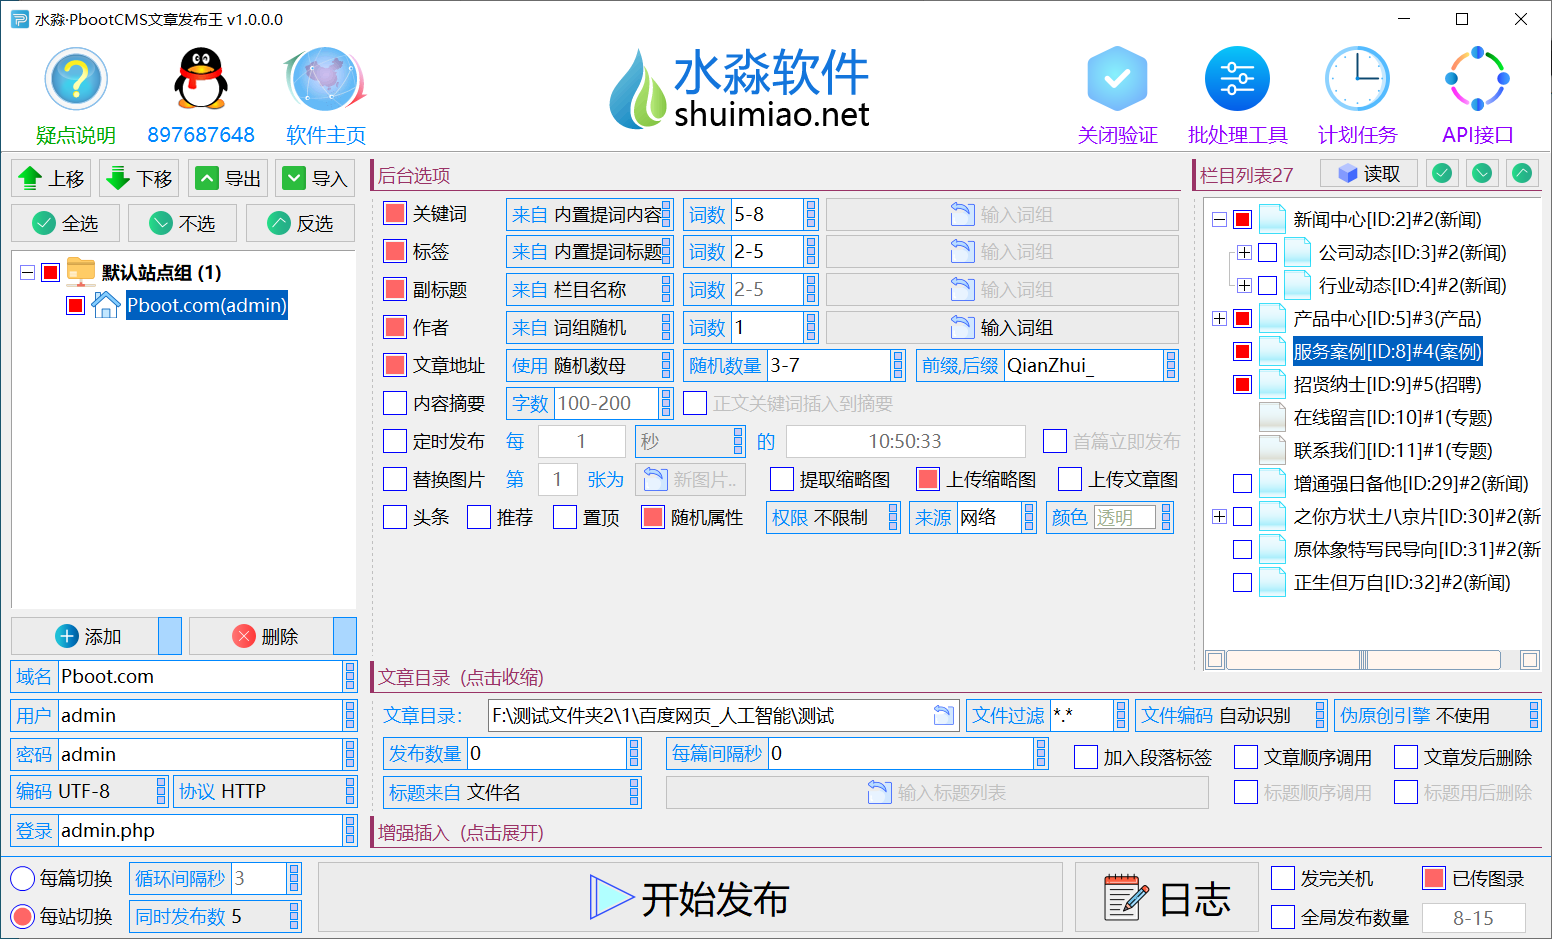This screenshot has height=939, width=1552.
Task: Open the 副标题 来自 栏目名称 dropdown
Action: point(589,289)
